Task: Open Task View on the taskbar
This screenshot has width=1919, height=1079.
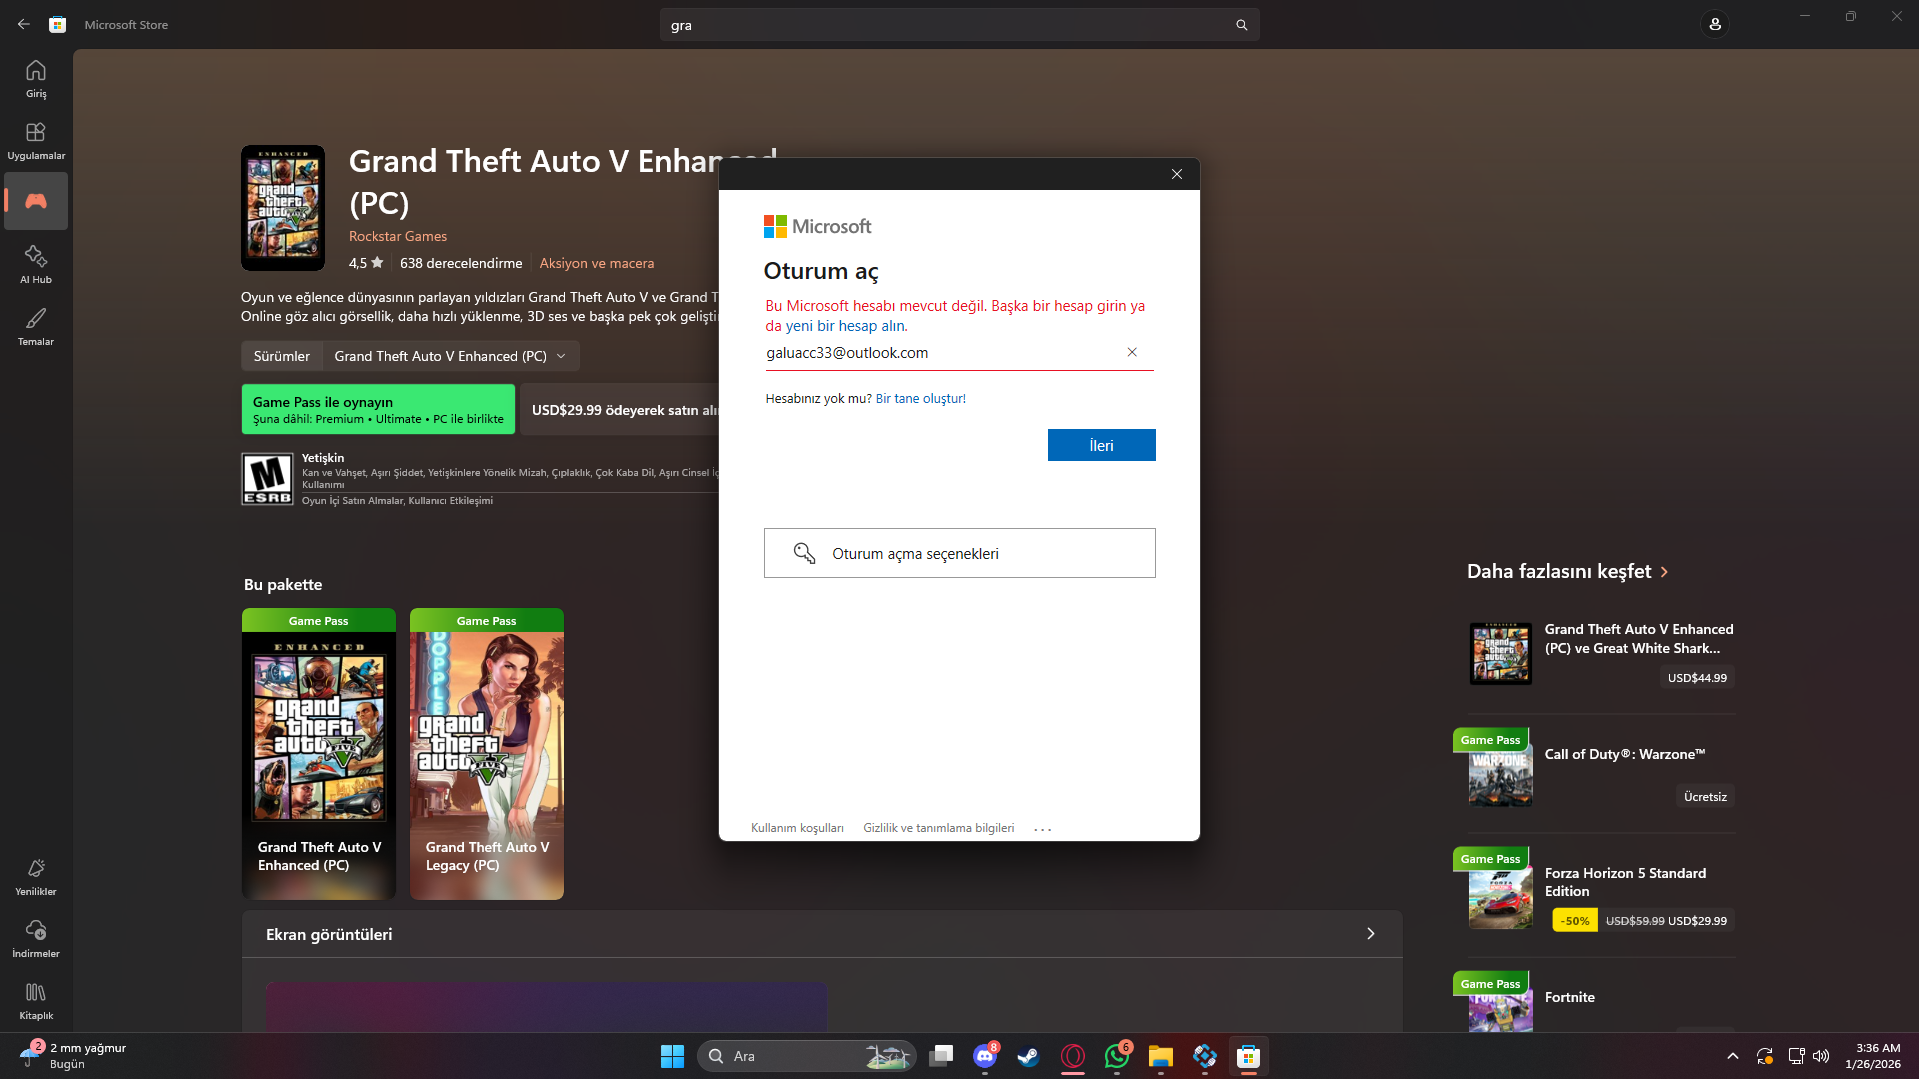Action: (x=941, y=1056)
